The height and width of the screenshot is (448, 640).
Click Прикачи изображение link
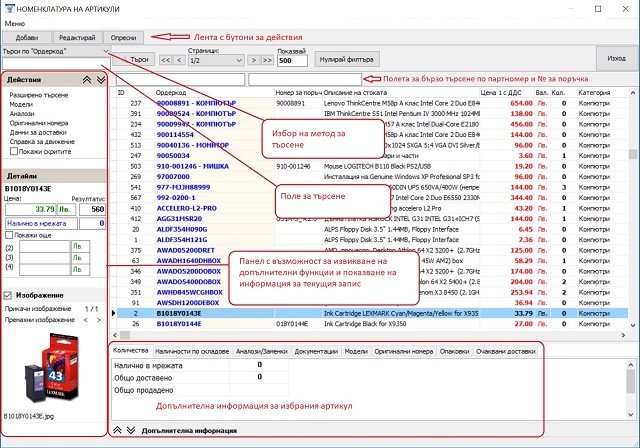point(38,309)
